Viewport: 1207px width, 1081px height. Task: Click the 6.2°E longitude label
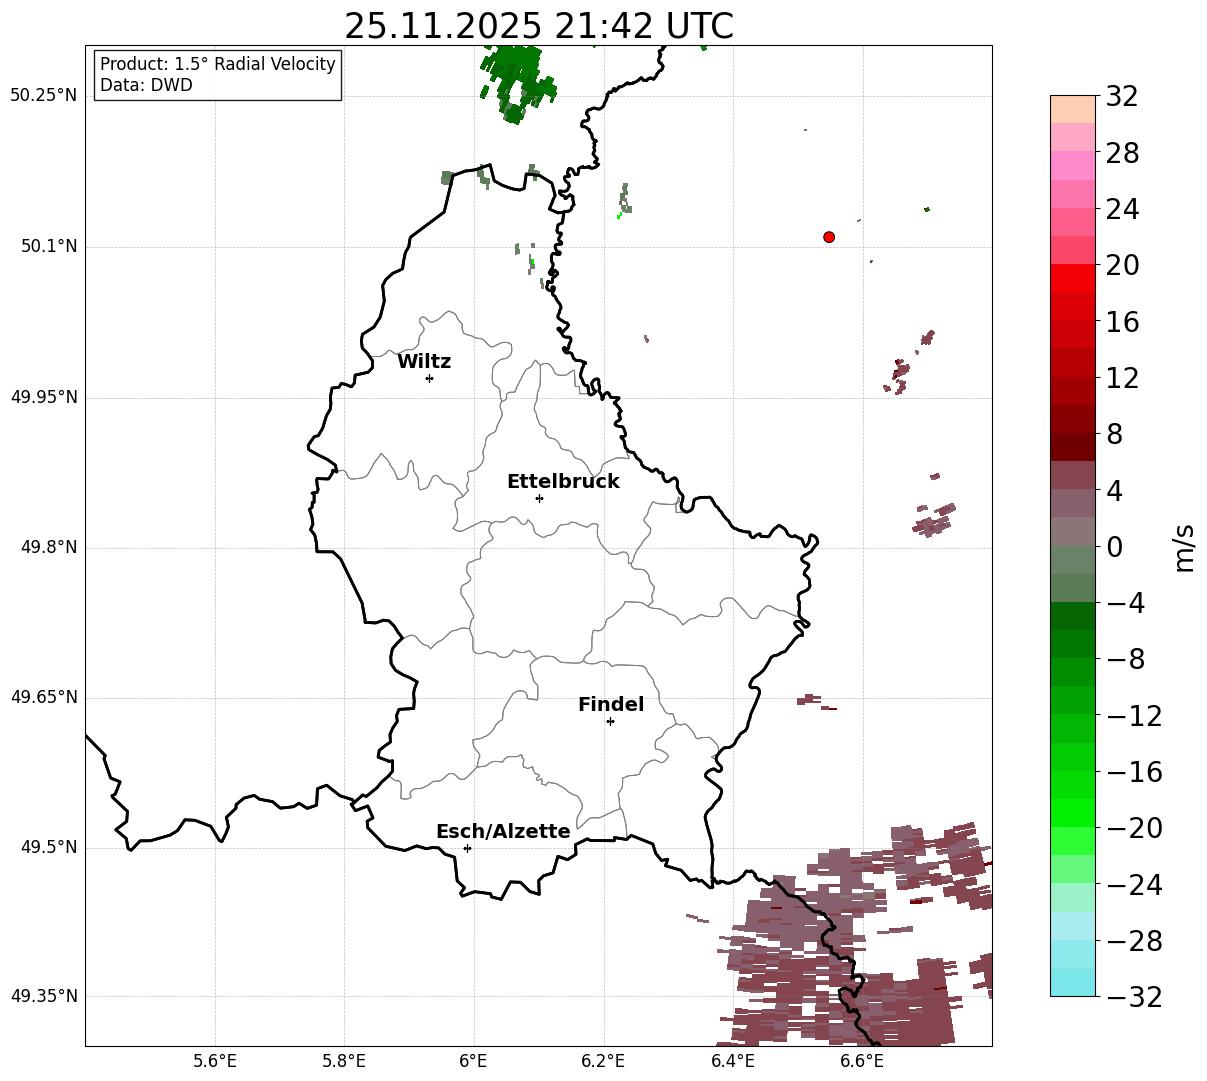603,1061
